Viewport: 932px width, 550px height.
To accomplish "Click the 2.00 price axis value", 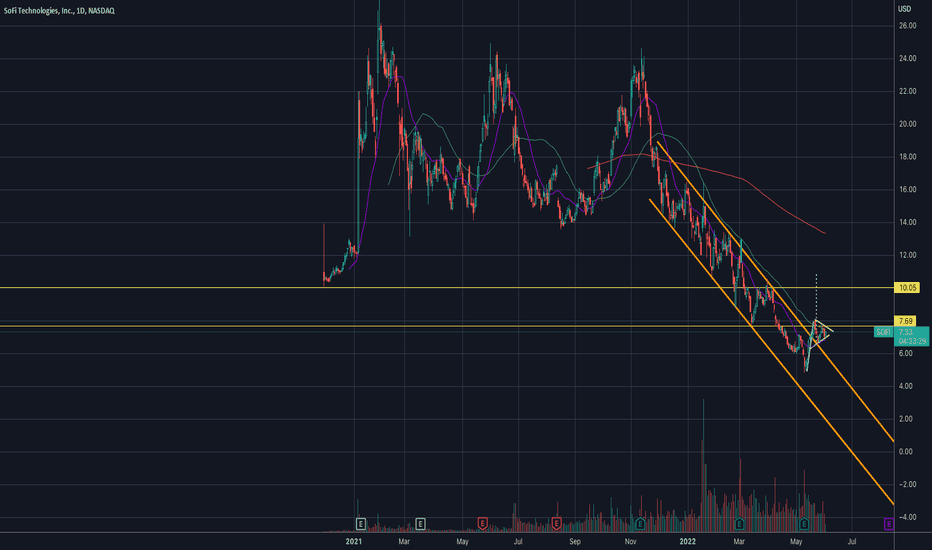I will tap(905, 419).
